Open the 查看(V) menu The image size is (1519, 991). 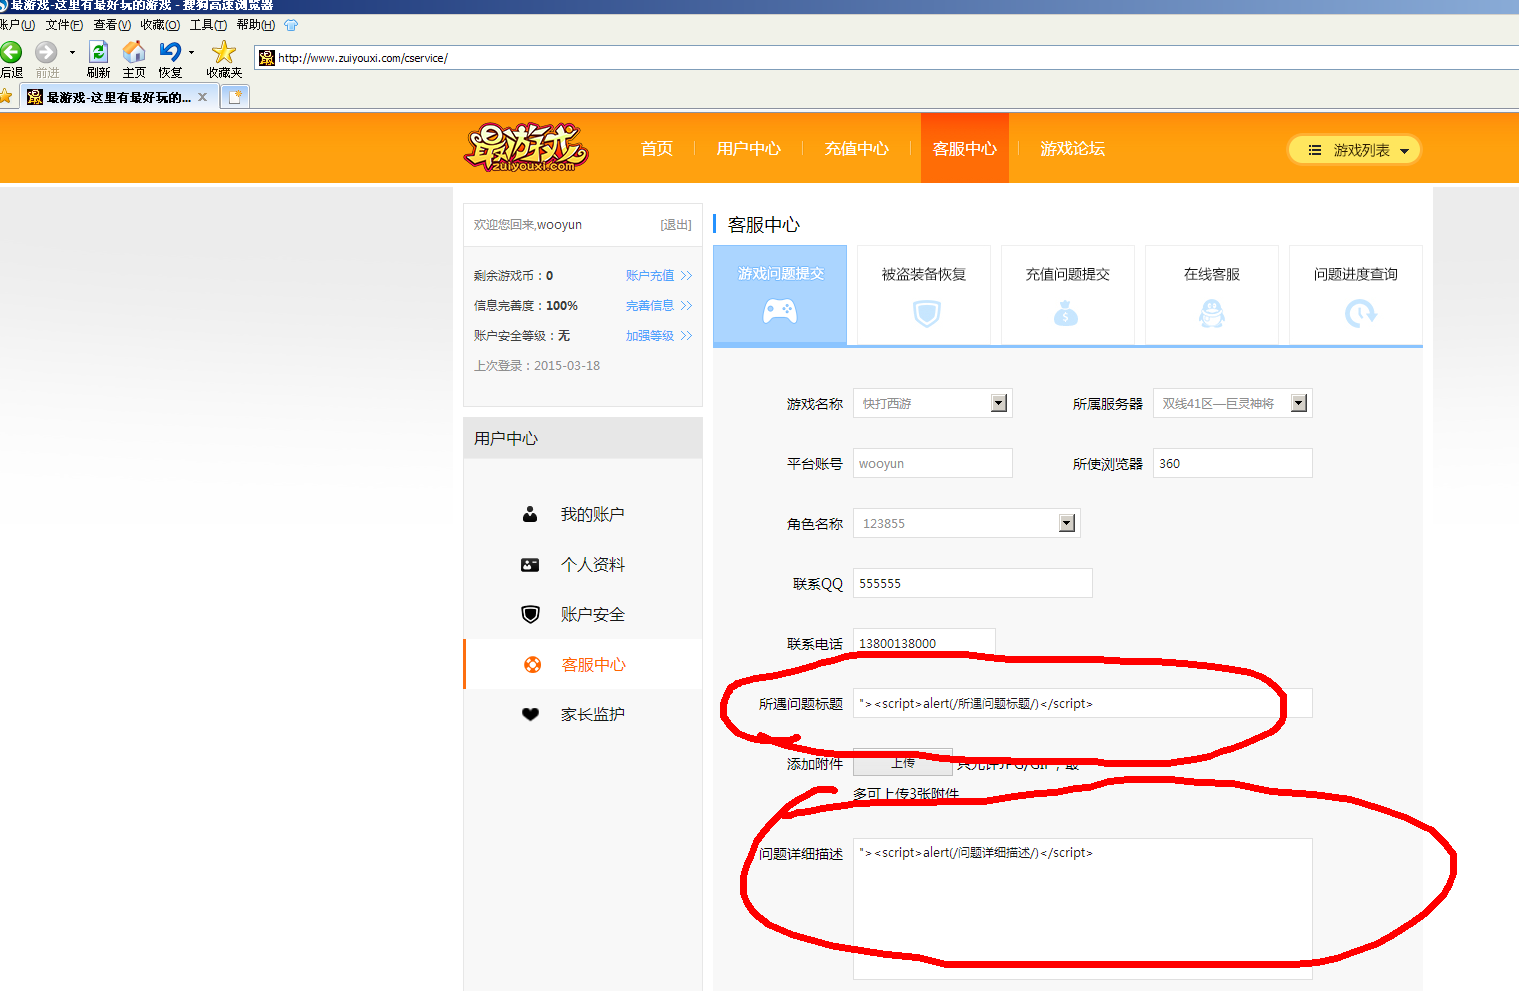click(x=112, y=25)
